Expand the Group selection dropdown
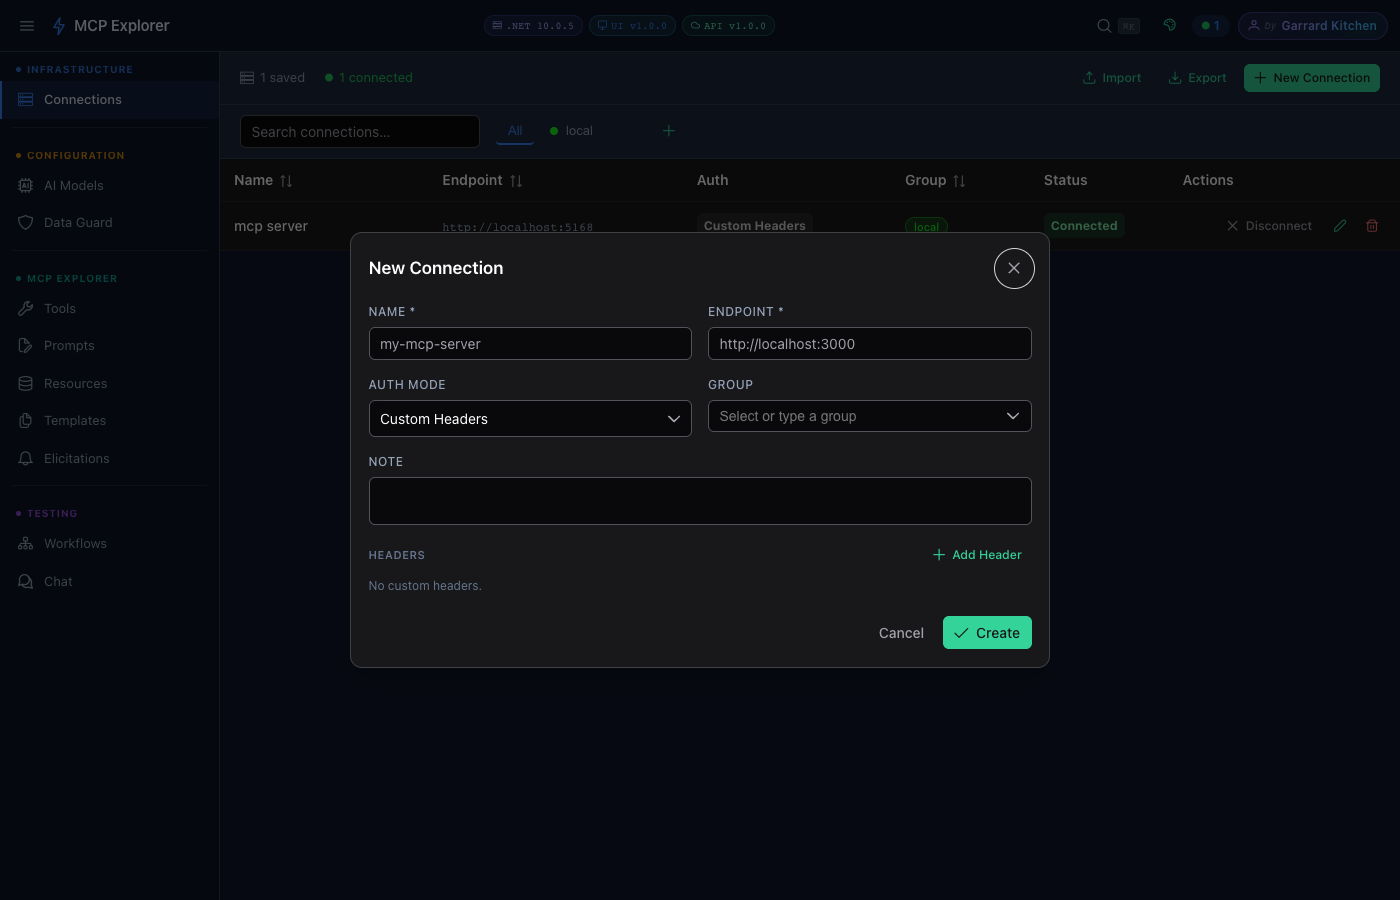The width and height of the screenshot is (1400, 900). pyautogui.click(x=869, y=416)
